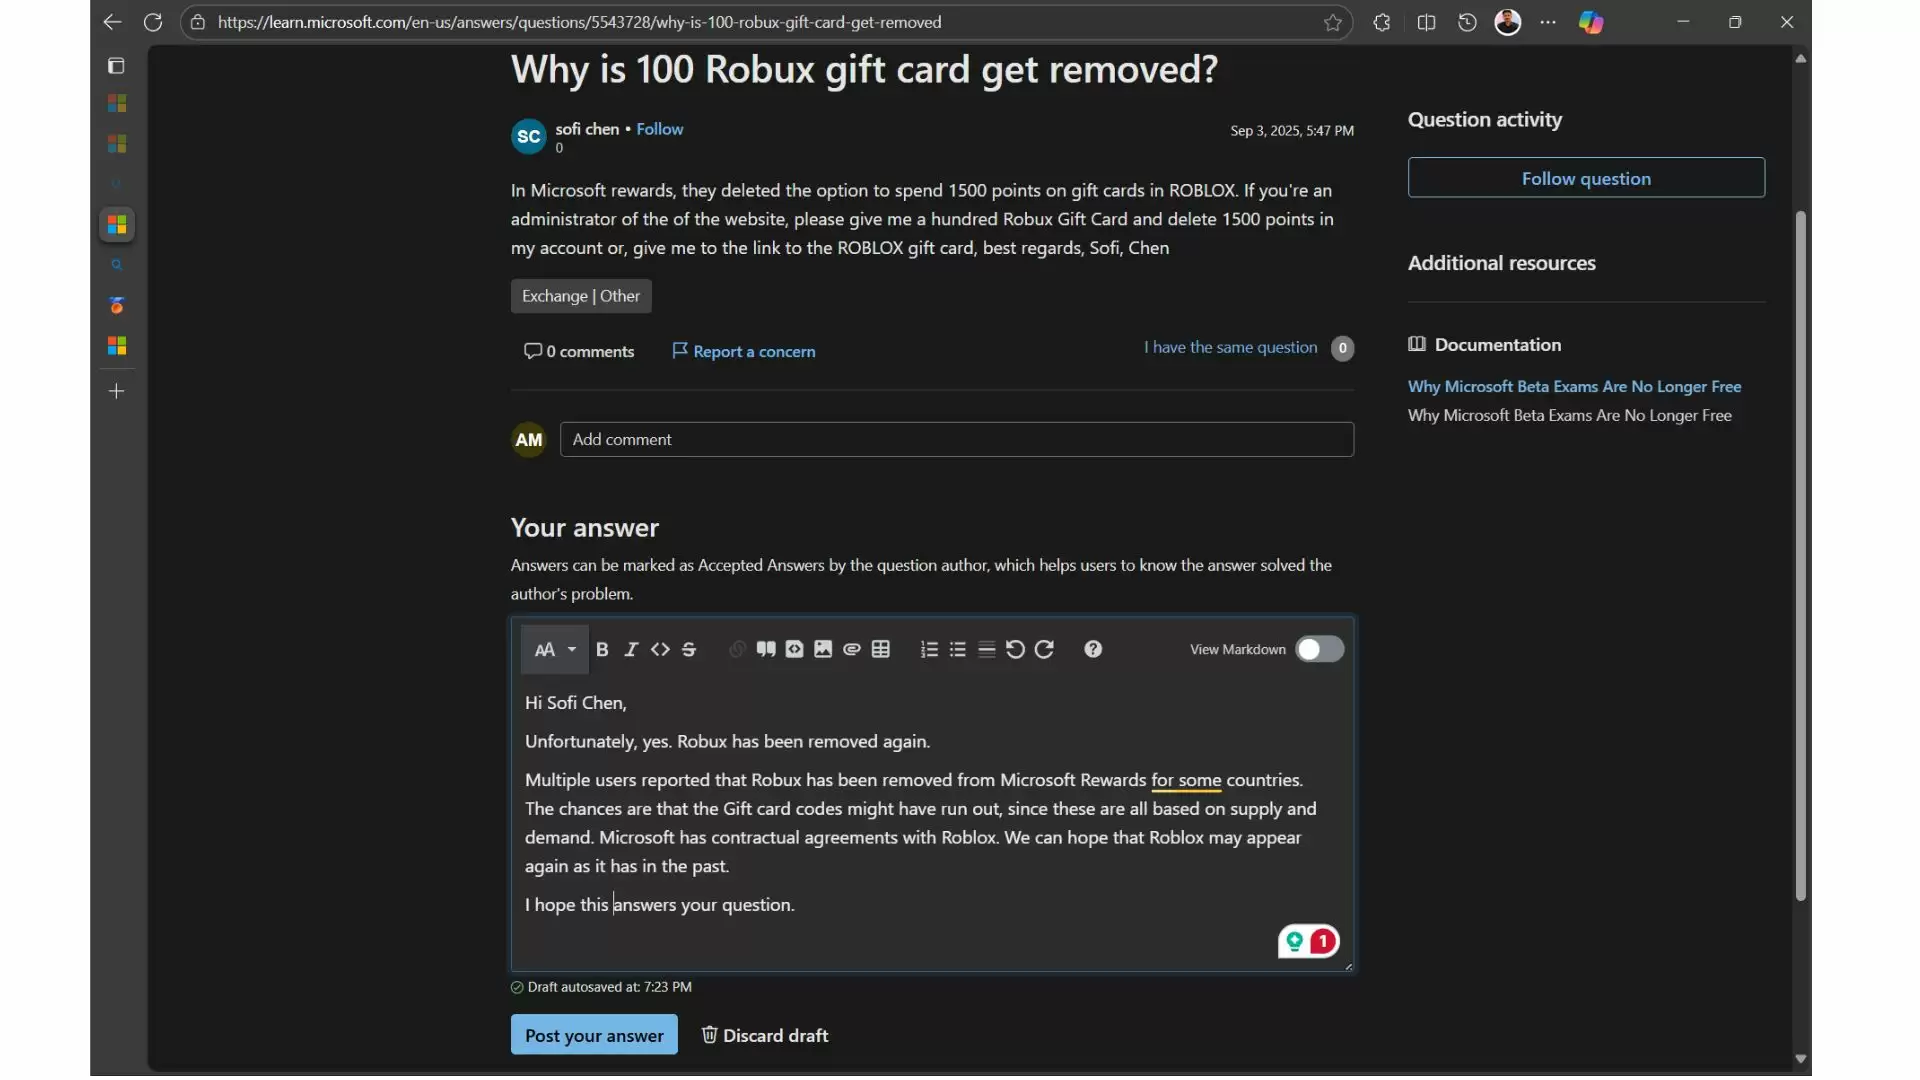Viewport: 1920px width, 1080px height.
Task: Select the Exchange | Other tag
Action: pyautogui.click(x=581, y=296)
